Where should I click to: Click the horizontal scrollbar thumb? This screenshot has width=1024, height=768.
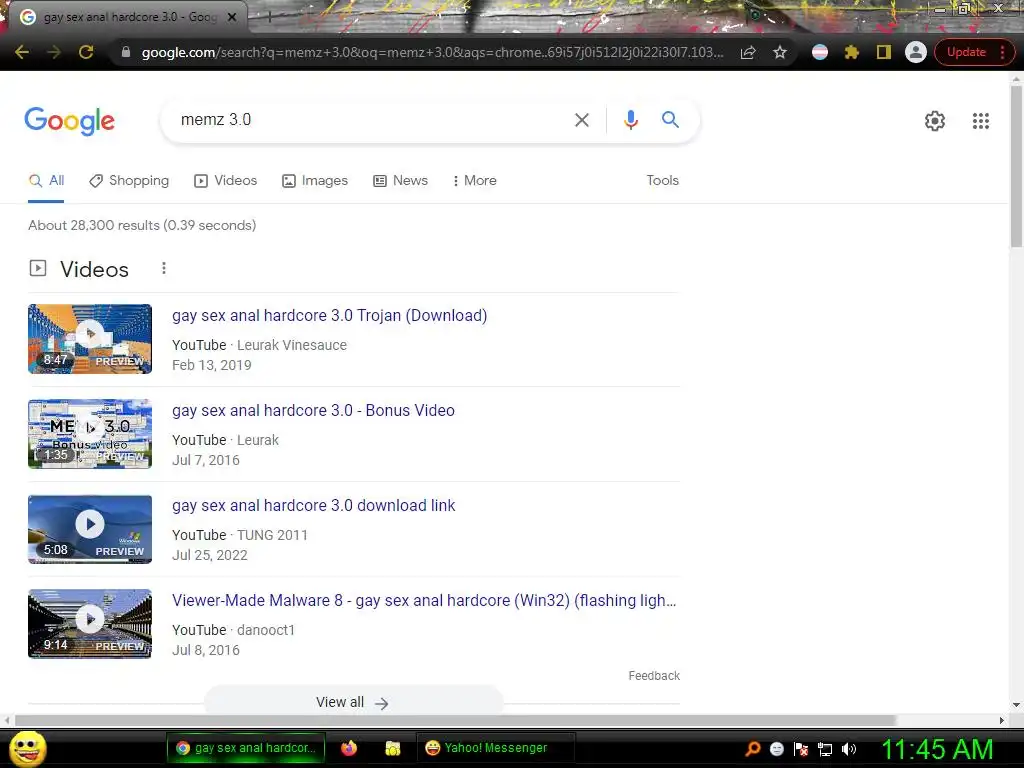point(455,720)
